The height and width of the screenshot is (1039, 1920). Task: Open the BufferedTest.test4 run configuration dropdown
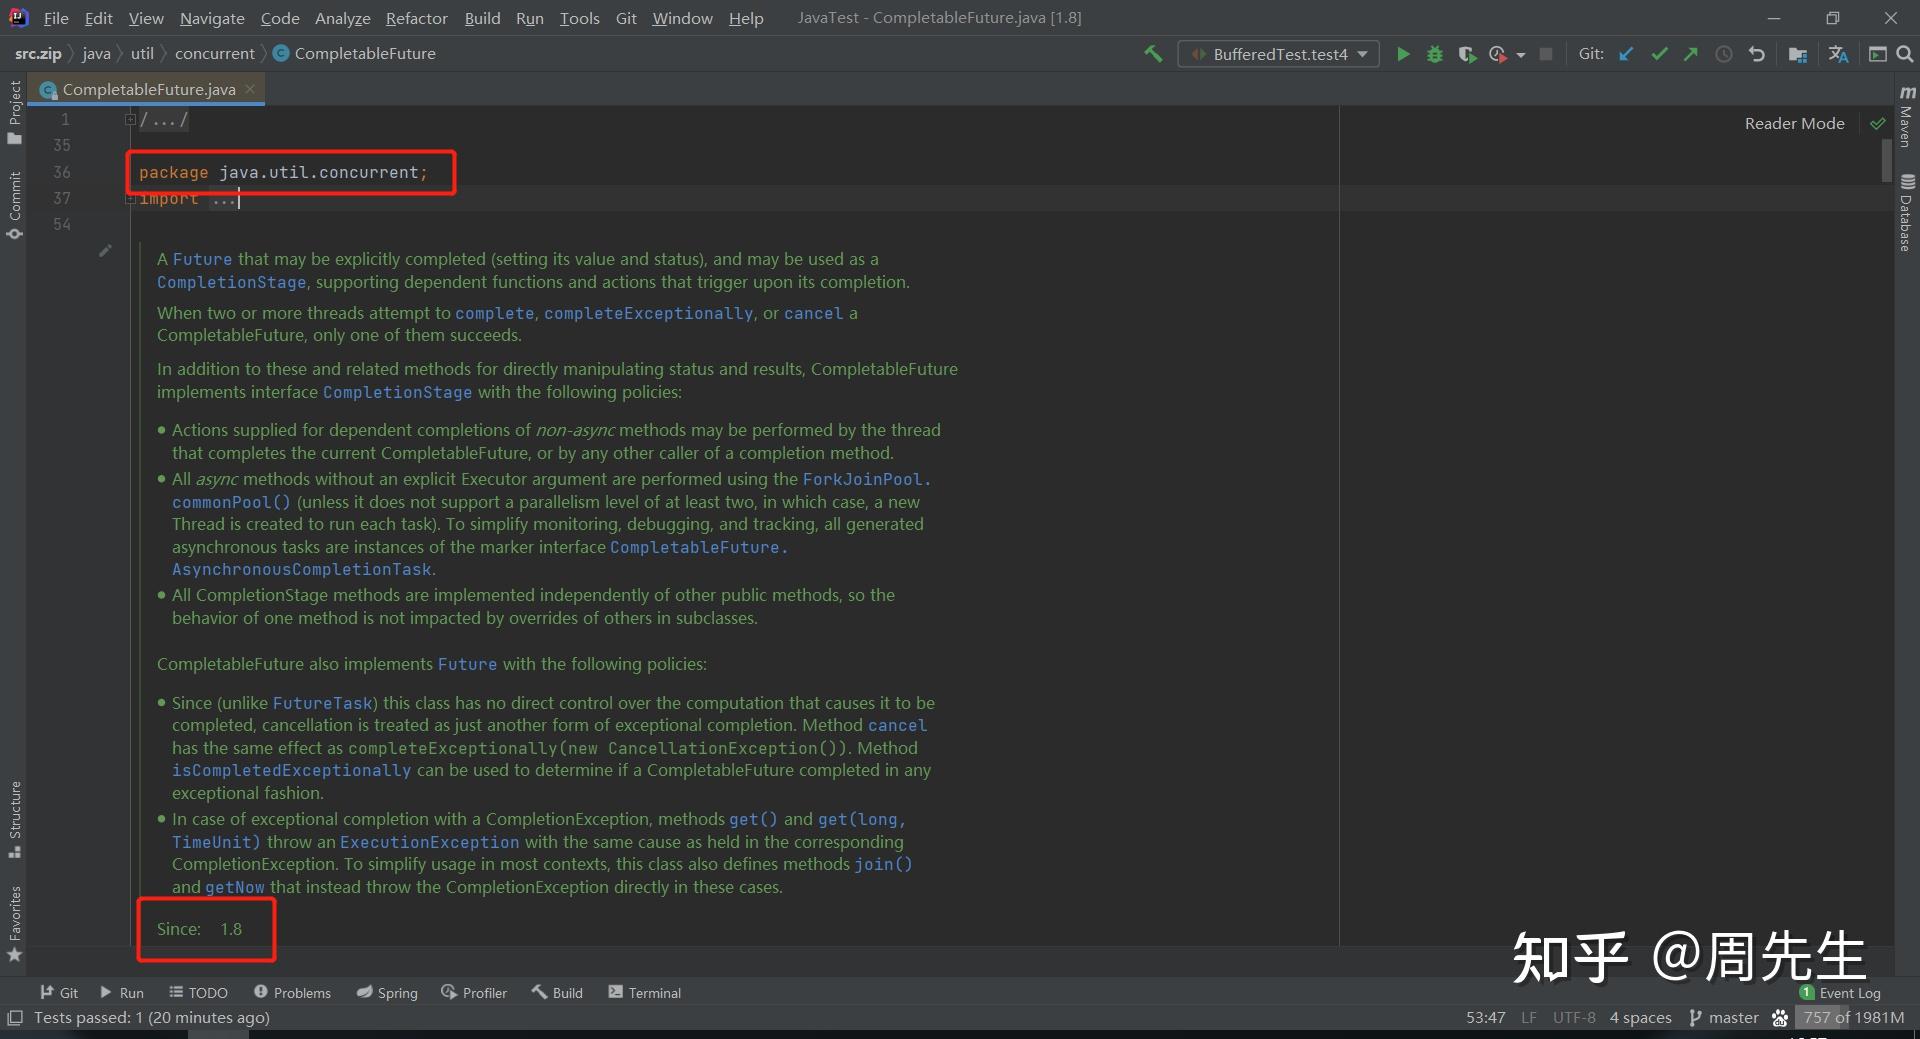pyautogui.click(x=1279, y=54)
